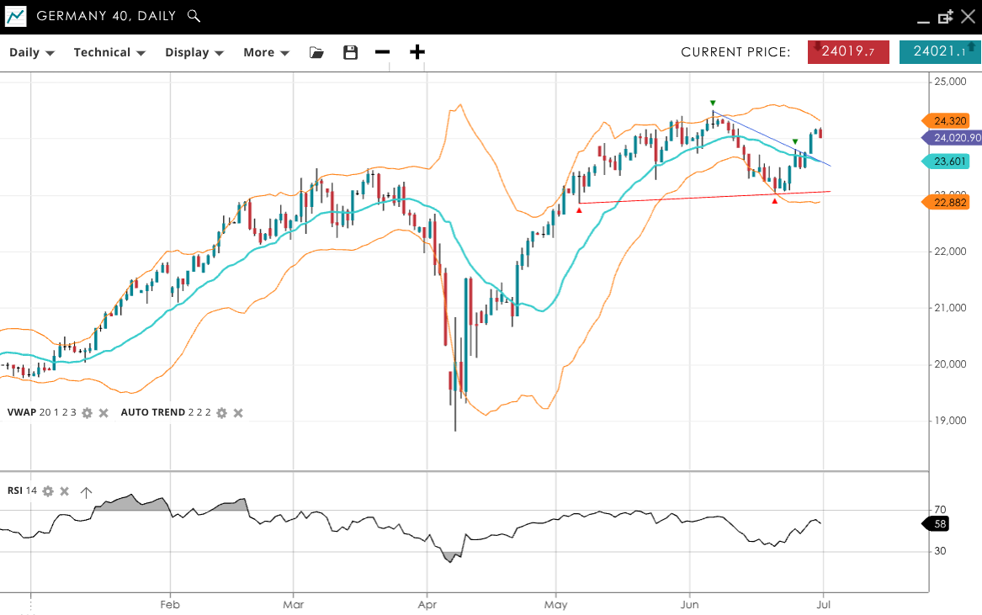Click the red sell price 24019.7
This screenshot has height=615, width=982.
coord(848,52)
